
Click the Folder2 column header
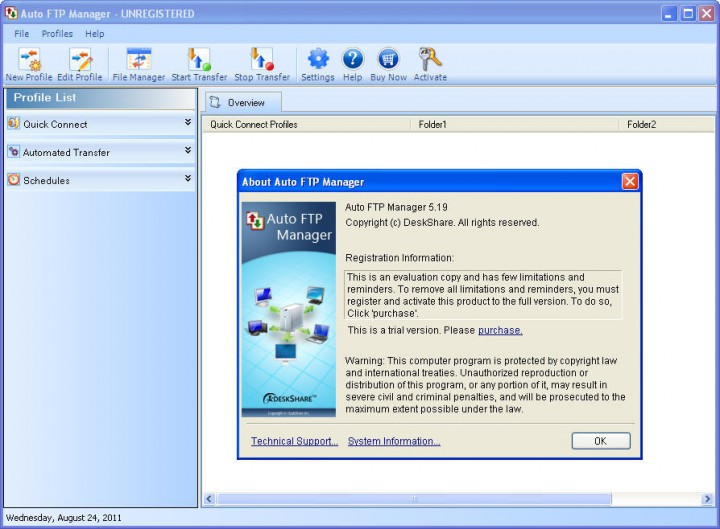point(667,124)
